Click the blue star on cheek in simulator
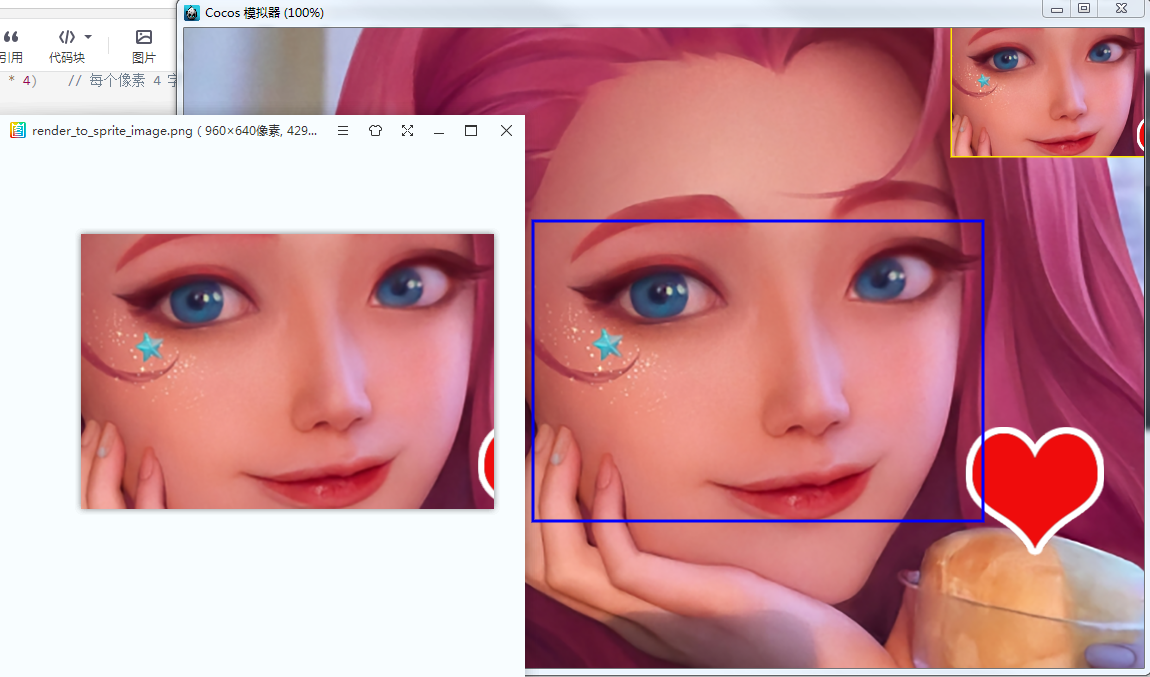 (607, 344)
